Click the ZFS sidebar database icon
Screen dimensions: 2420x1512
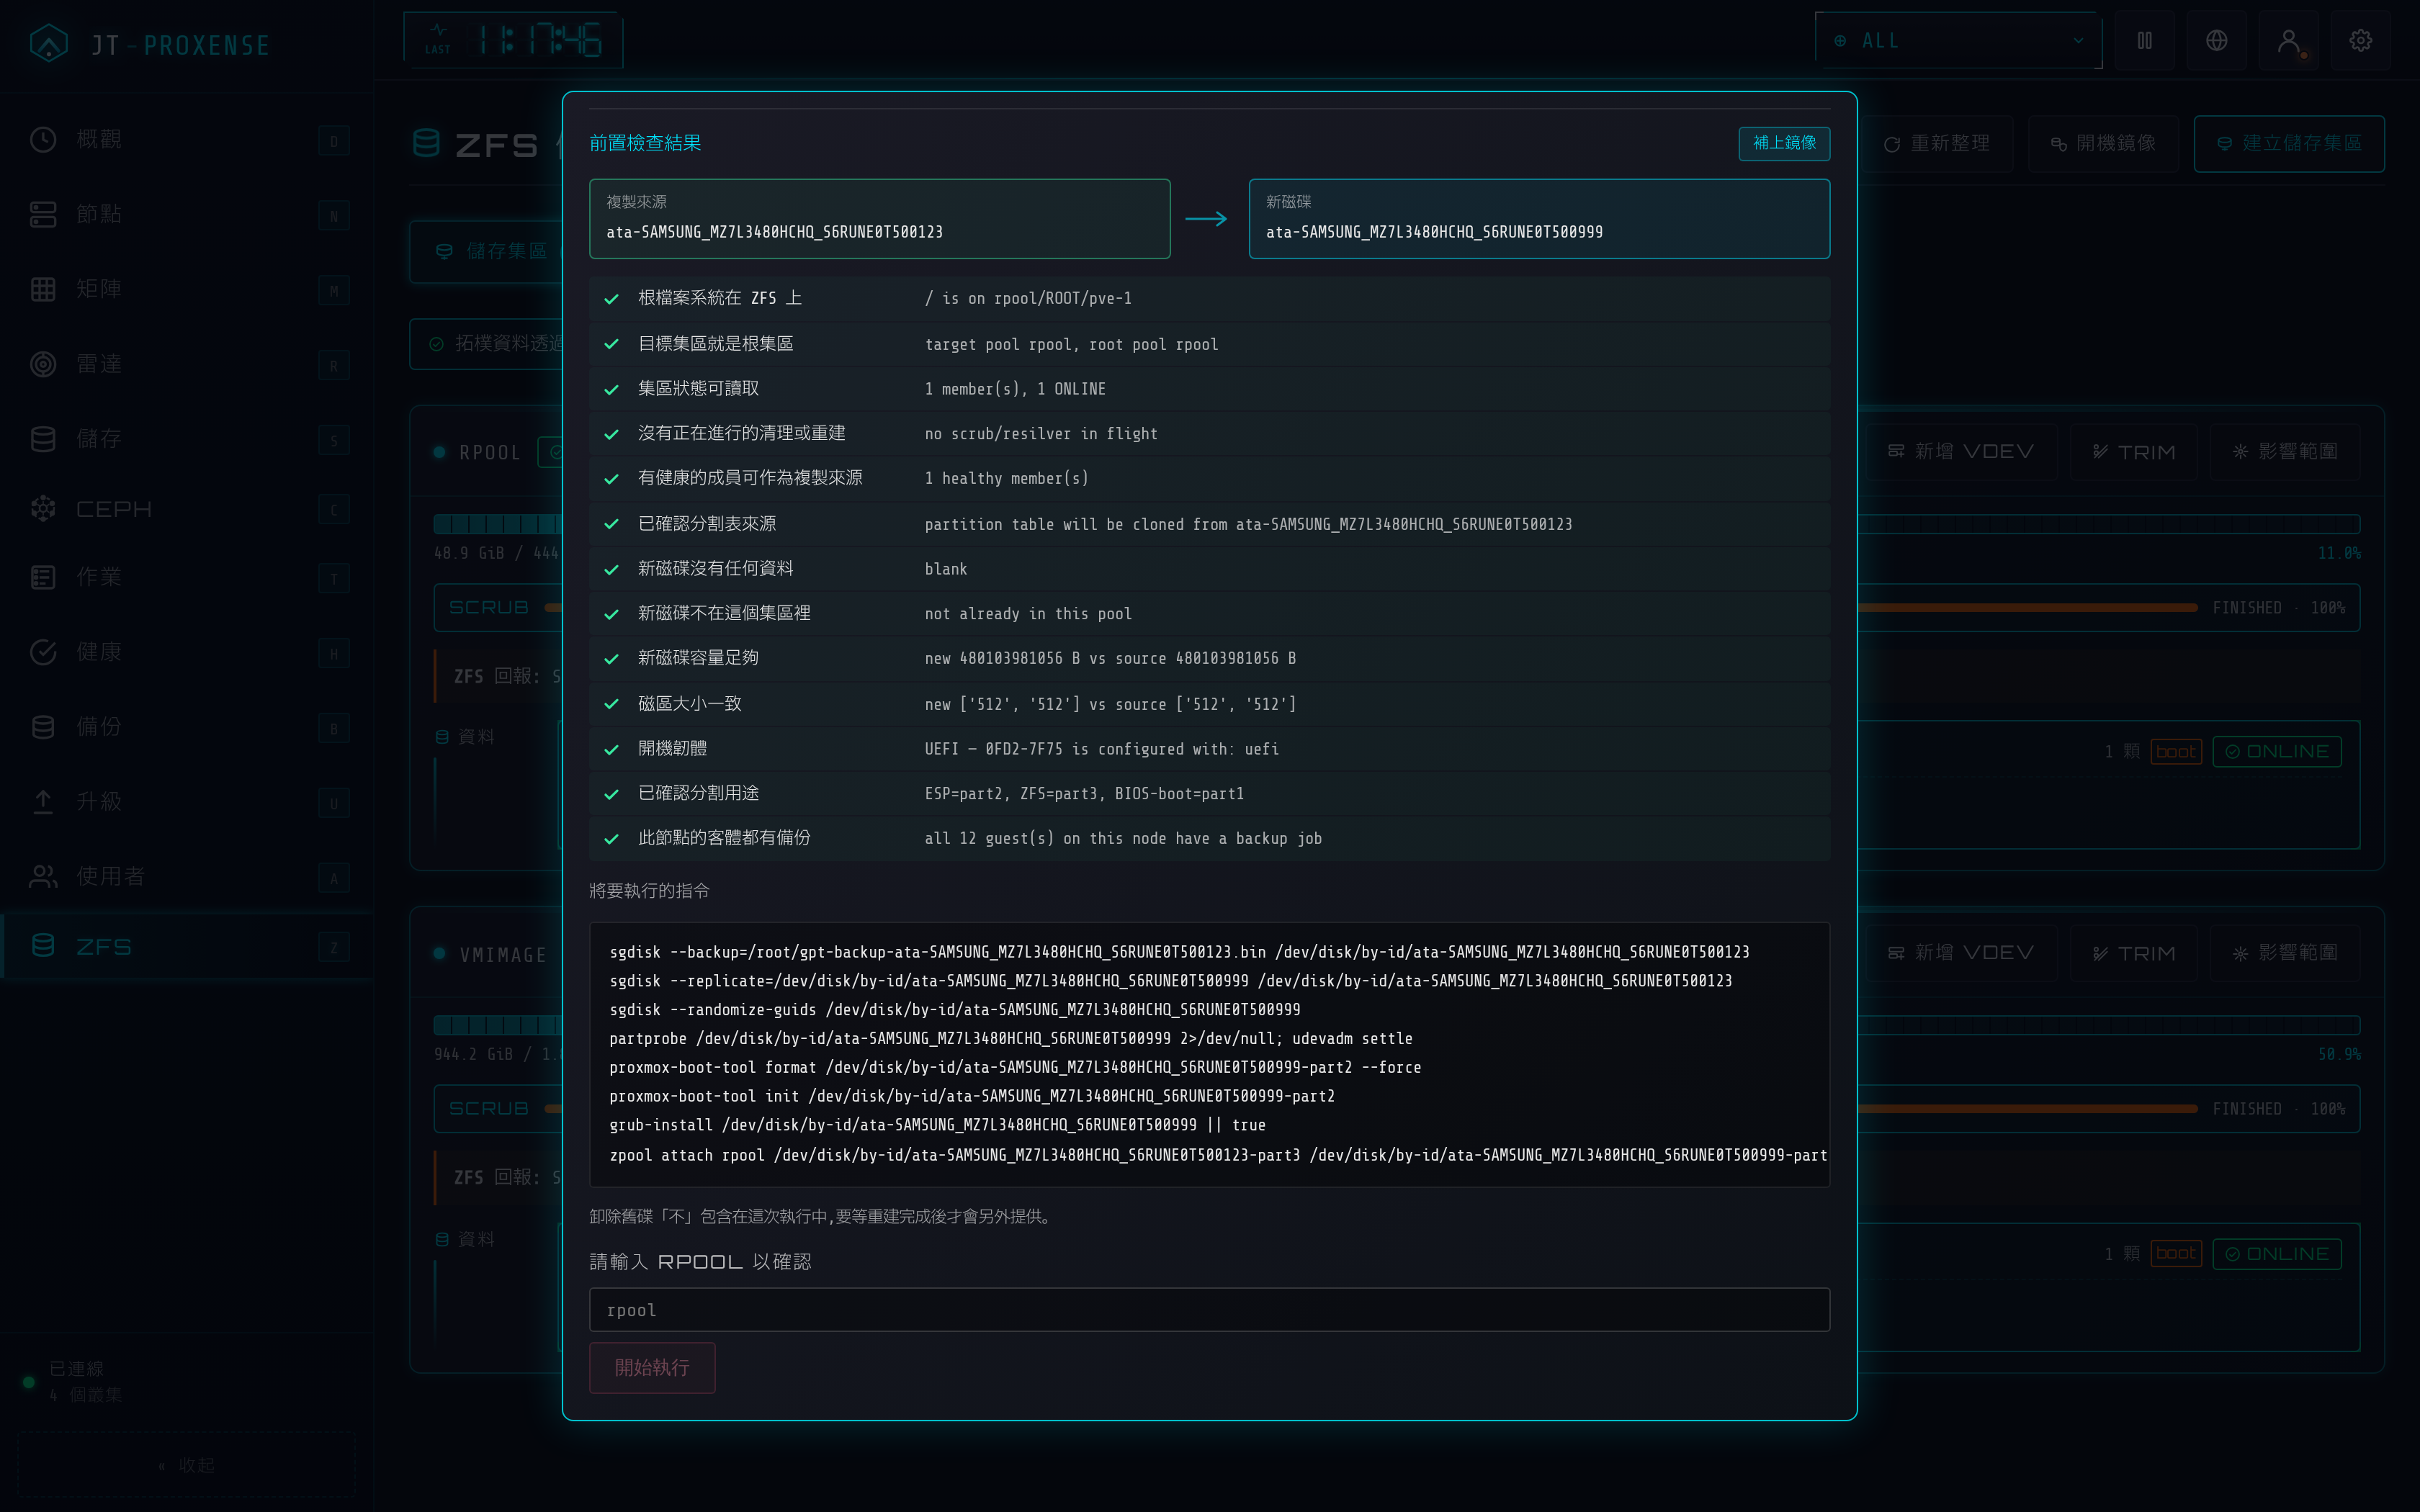[x=43, y=946]
